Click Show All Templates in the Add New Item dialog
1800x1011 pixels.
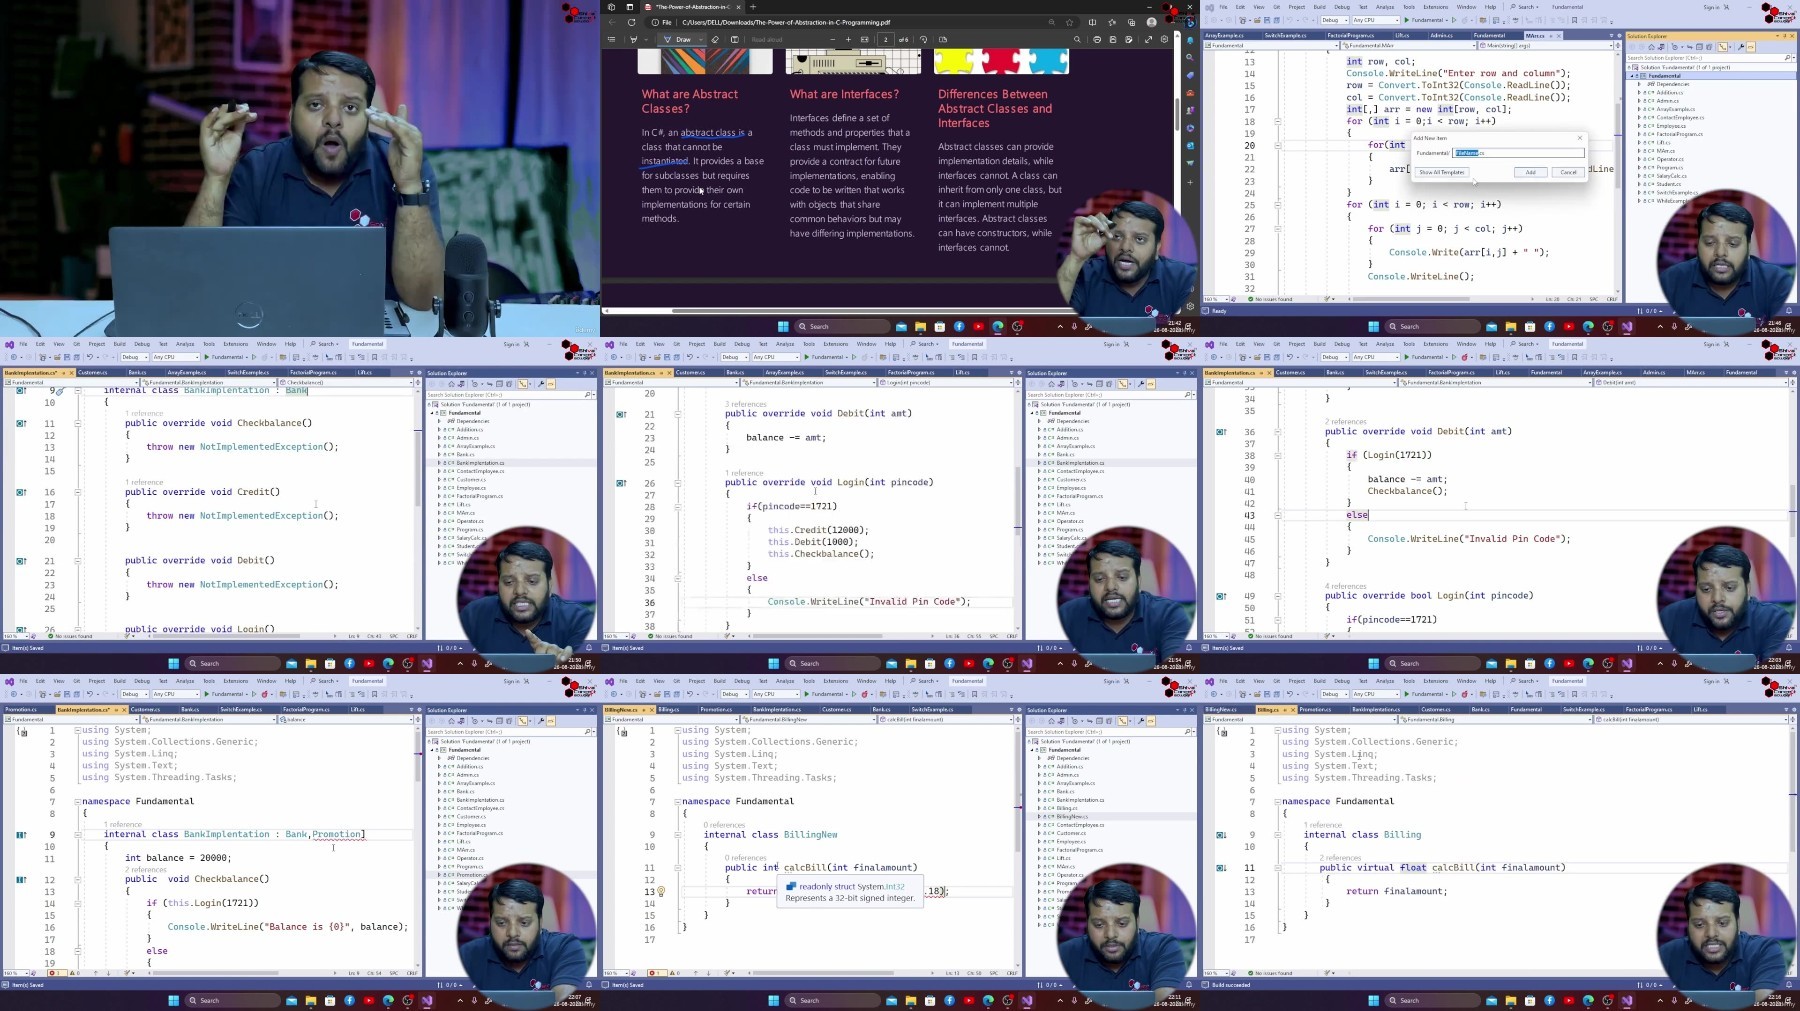click(1441, 172)
